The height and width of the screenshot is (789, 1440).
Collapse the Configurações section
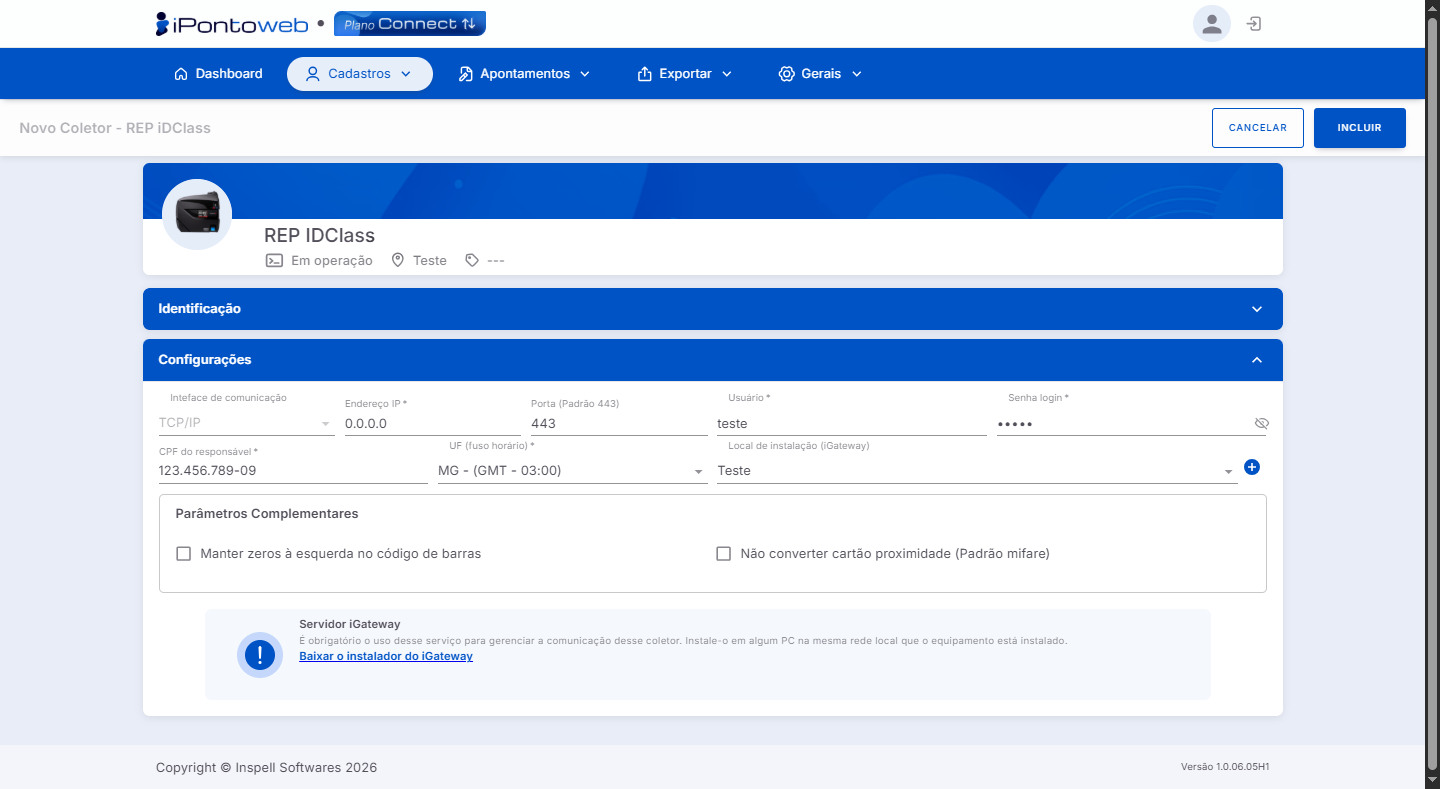pos(712,360)
